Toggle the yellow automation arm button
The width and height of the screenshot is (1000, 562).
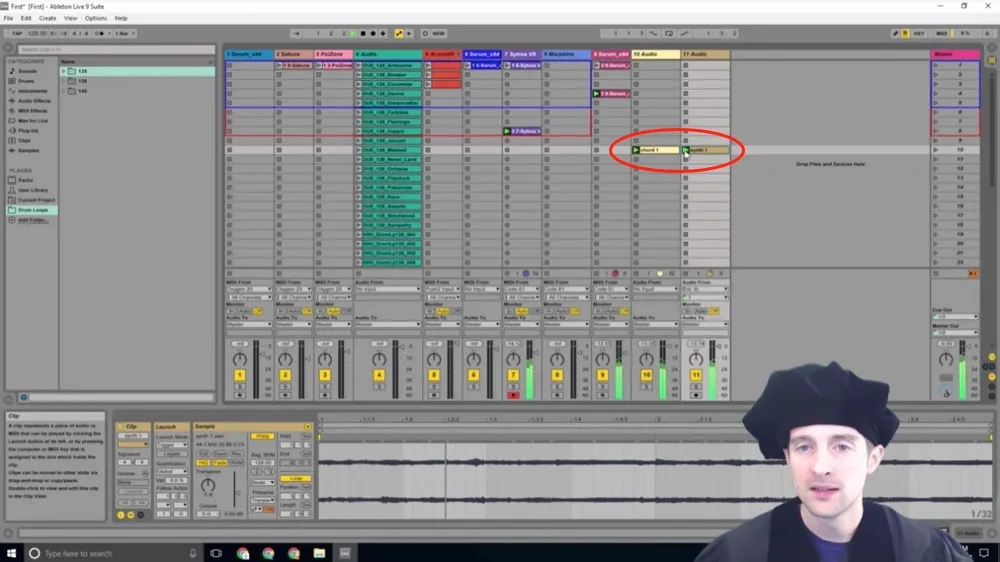coord(399,33)
